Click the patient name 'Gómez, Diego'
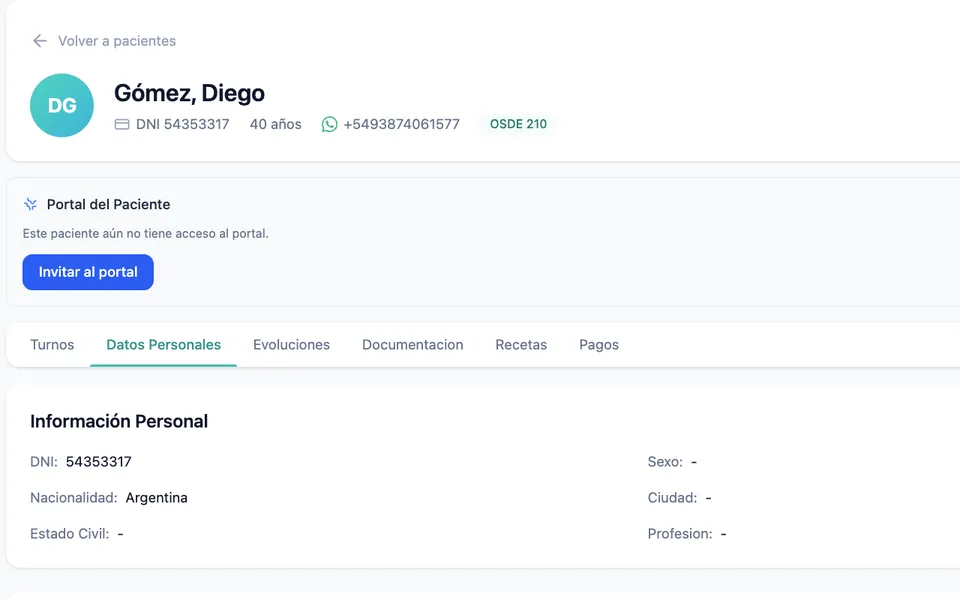 (189, 93)
